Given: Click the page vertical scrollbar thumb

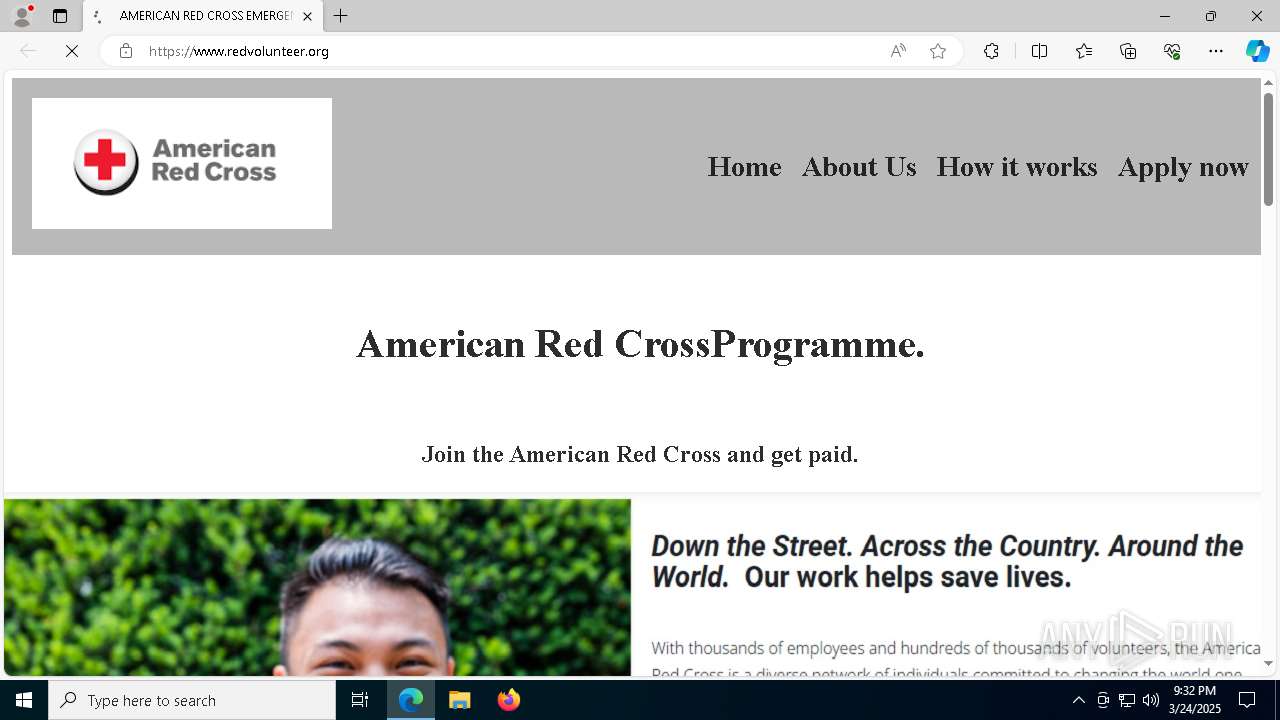Looking at the screenshot, I should point(1268,149).
